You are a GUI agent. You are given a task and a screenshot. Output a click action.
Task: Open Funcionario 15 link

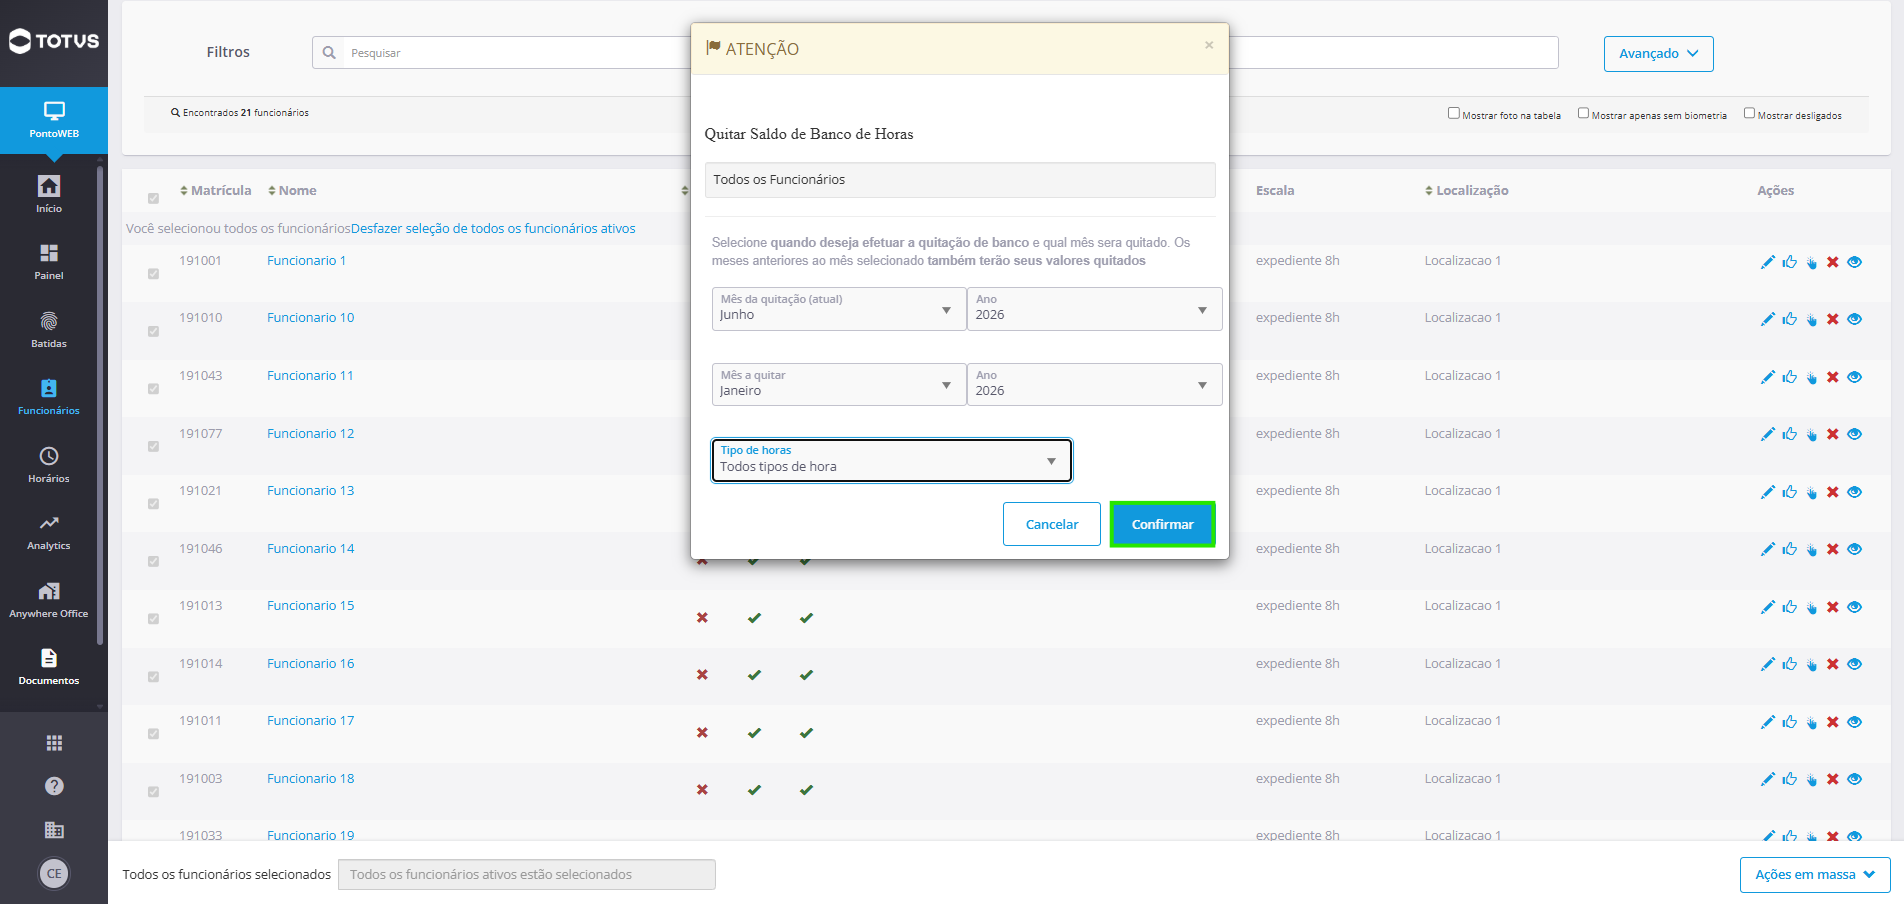click(310, 606)
